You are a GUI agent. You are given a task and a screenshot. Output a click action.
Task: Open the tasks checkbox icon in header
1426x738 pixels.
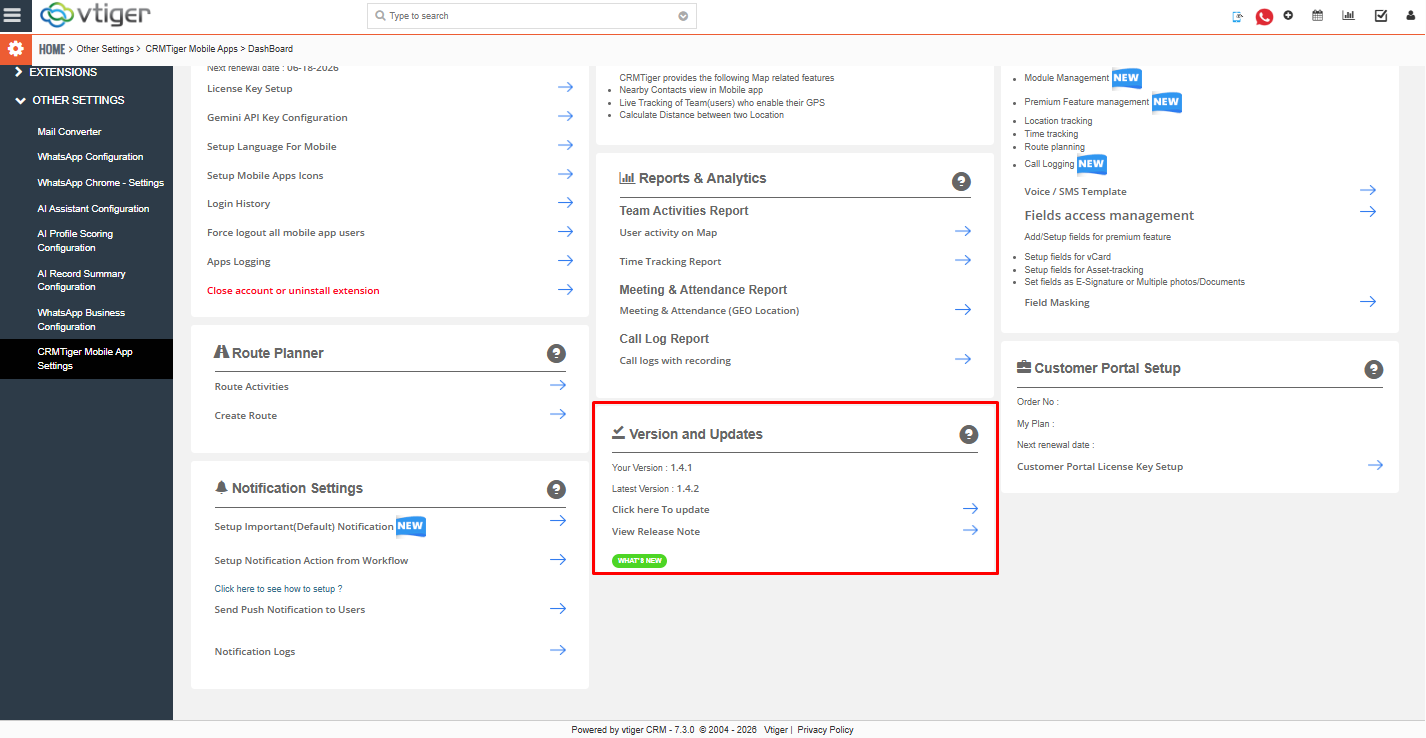click(1381, 15)
